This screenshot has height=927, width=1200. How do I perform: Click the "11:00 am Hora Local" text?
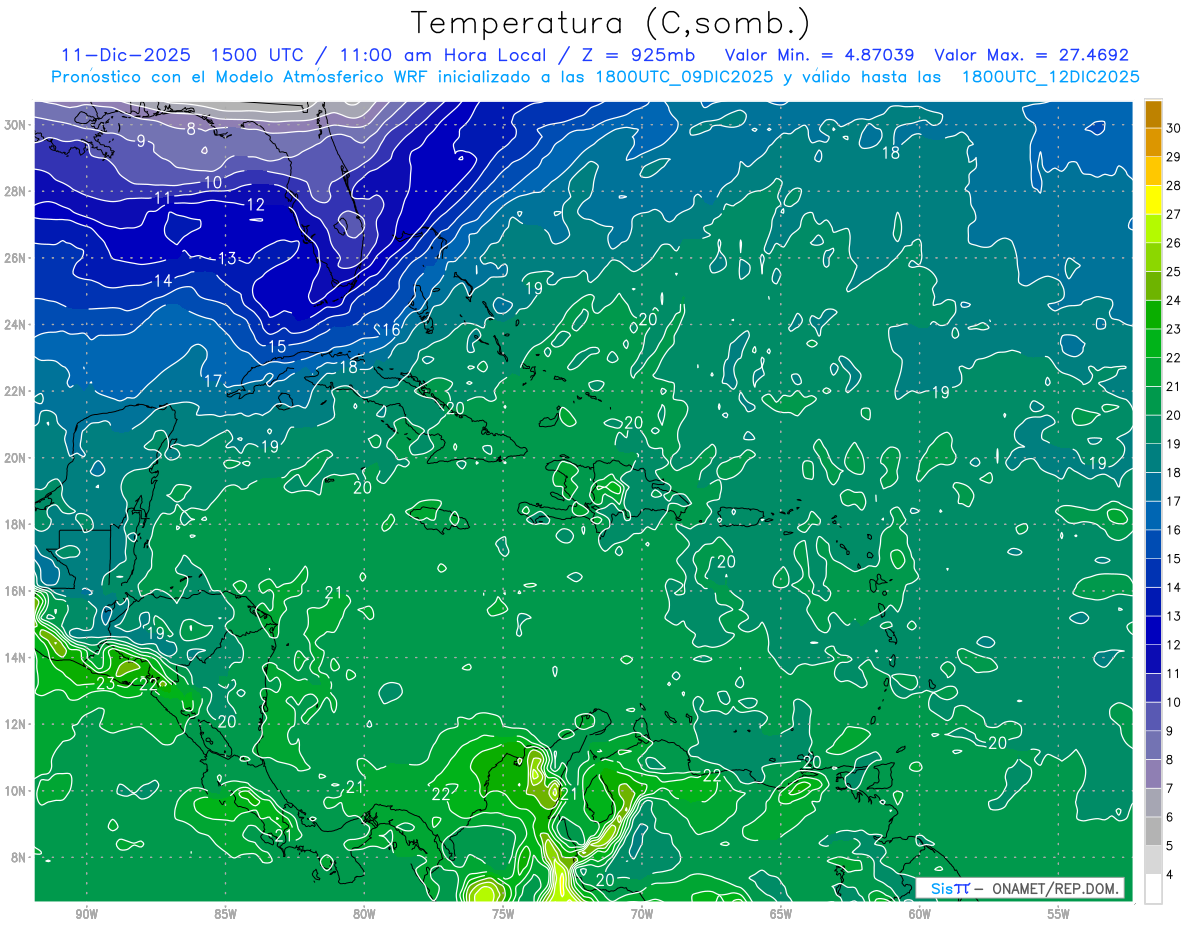[442, 55]
